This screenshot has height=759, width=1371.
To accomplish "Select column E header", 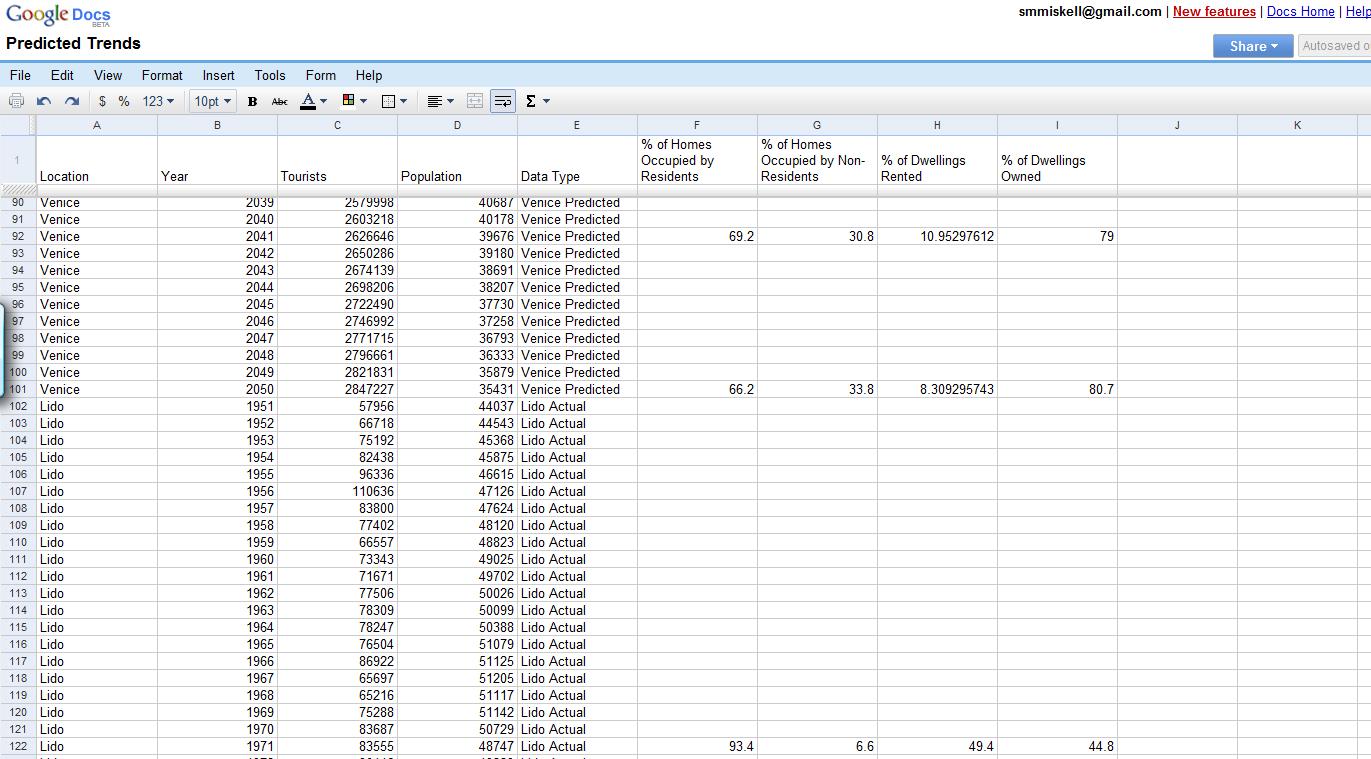I will click(x=577, y=125).
